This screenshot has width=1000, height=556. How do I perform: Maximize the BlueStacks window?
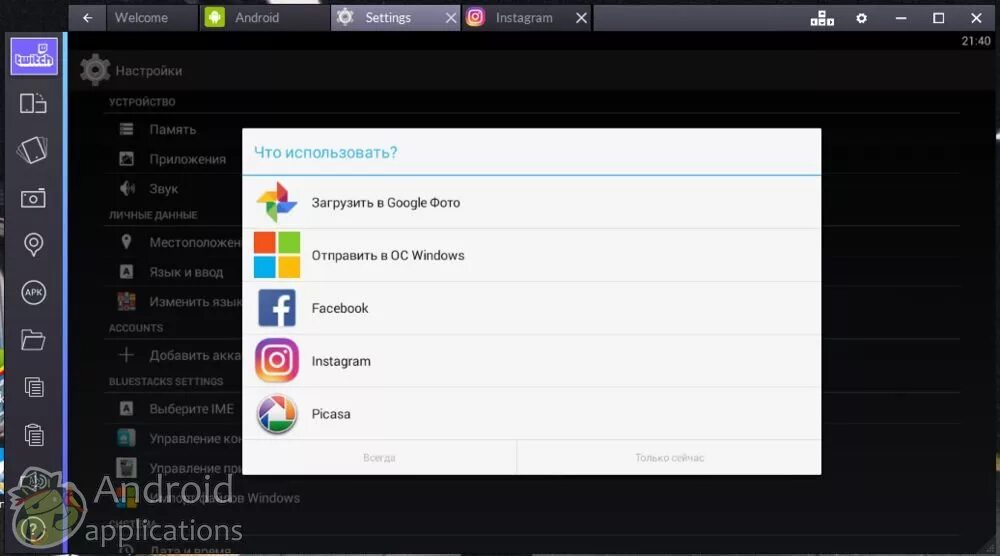tap(938, 18)
